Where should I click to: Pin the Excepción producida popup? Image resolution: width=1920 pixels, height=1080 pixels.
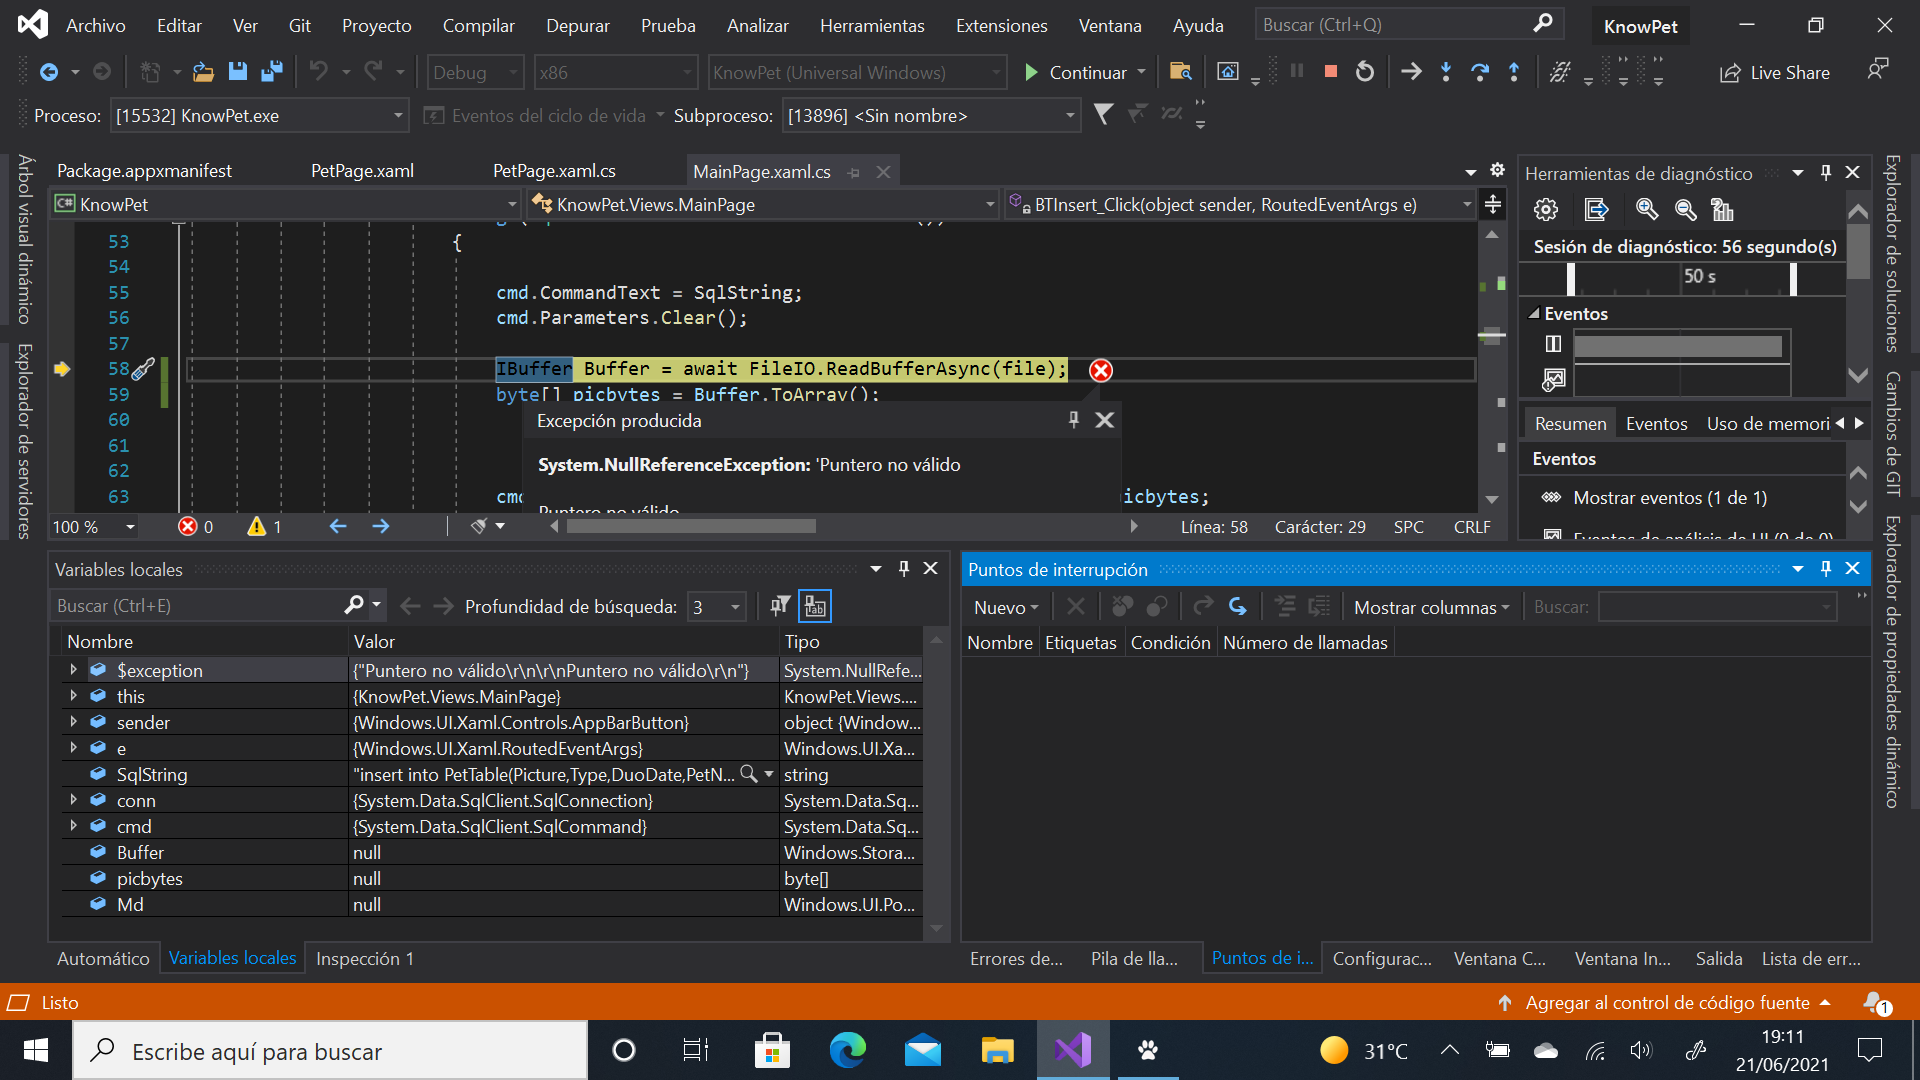(1074, 420)
